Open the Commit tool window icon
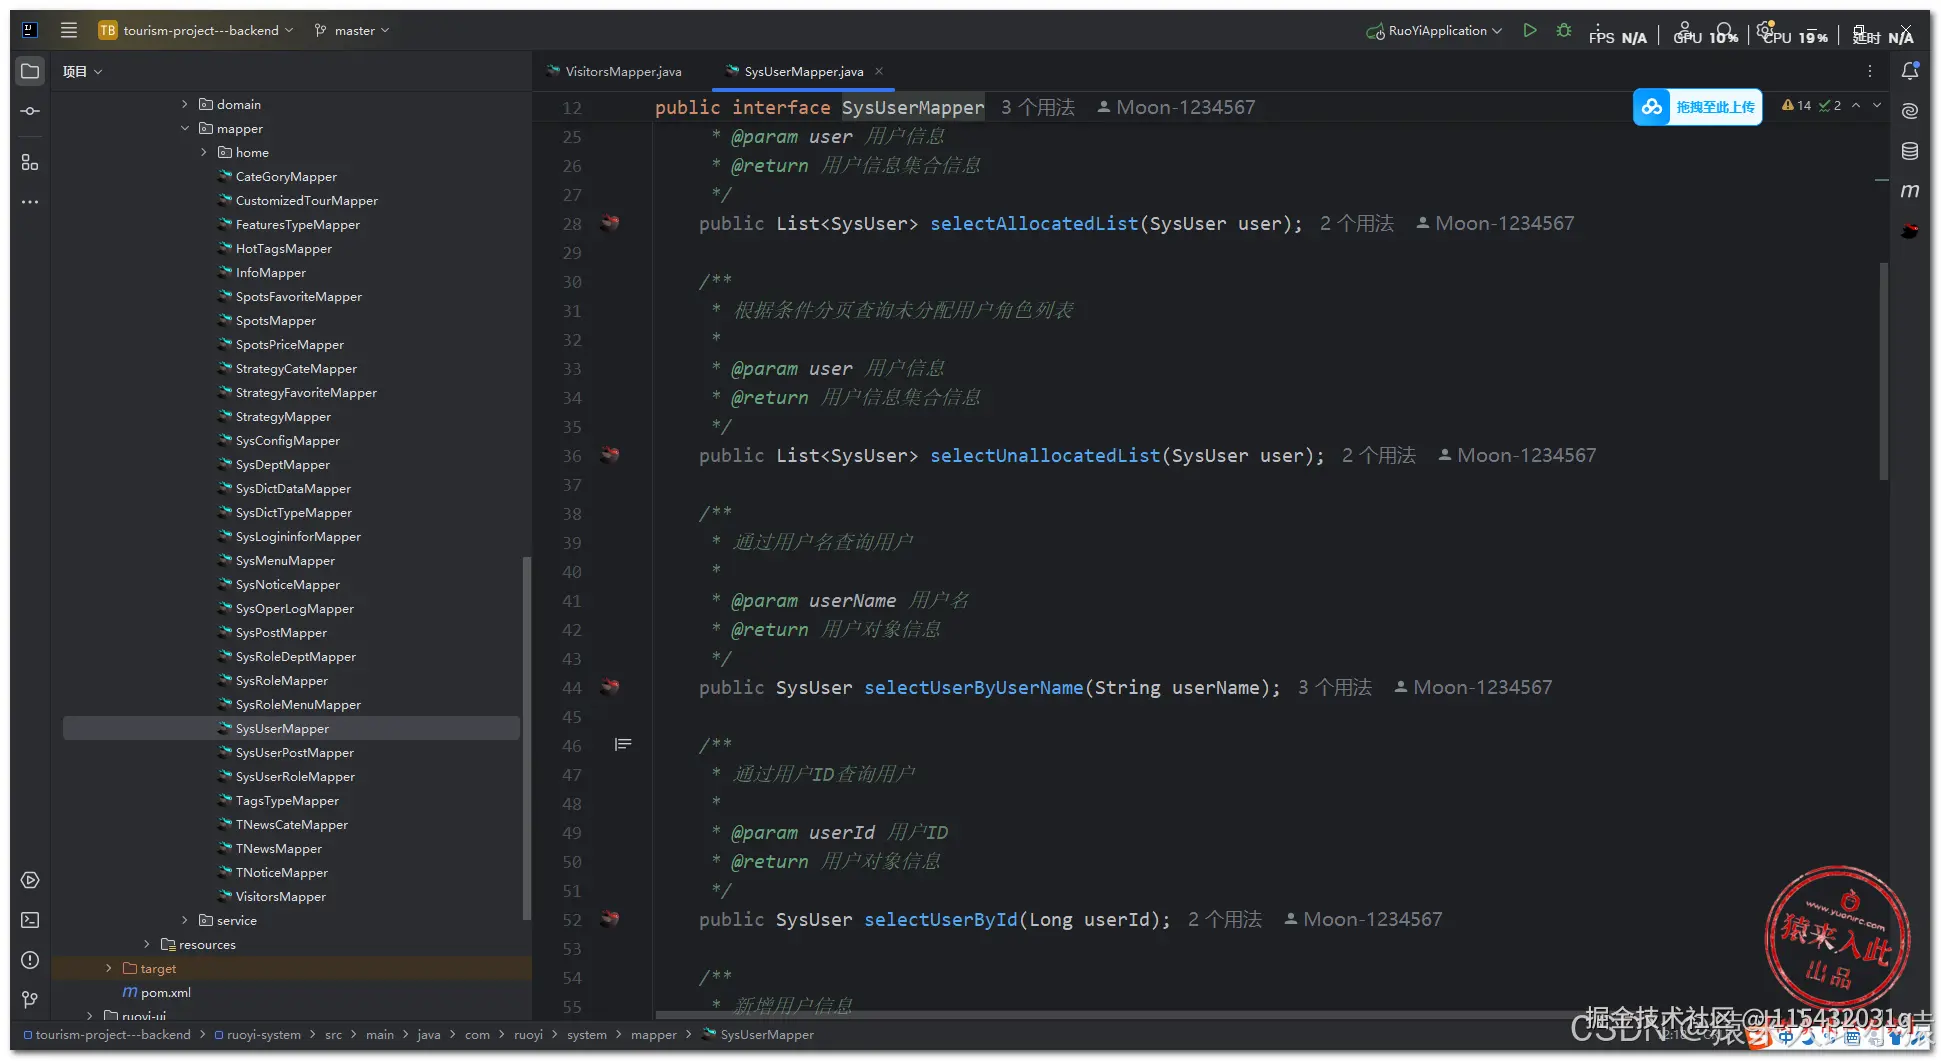This screenshot has width=1941, height=1061. pos(30,111)
